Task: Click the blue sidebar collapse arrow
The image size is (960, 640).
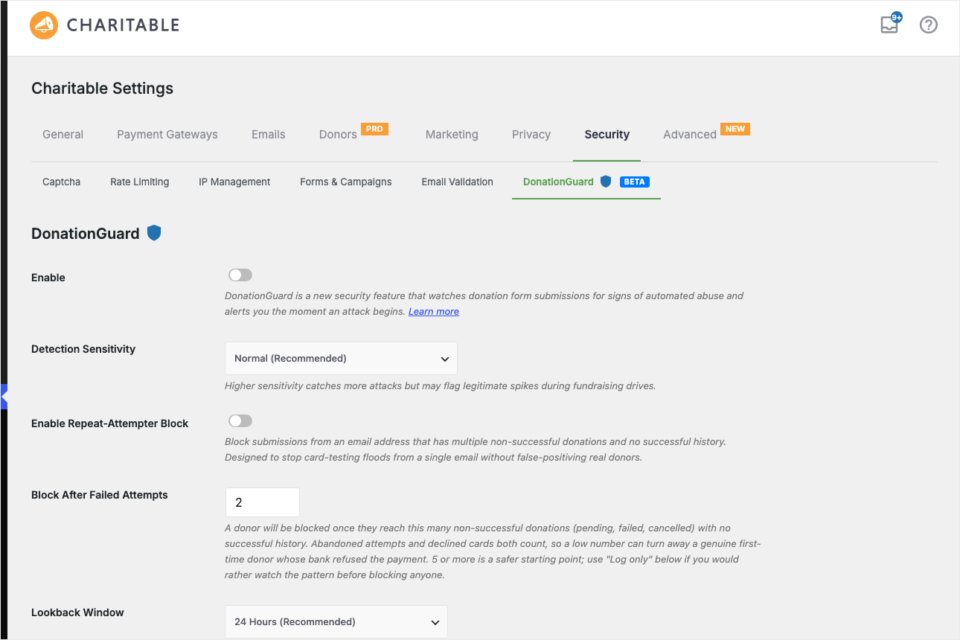Action: coord(4,397)
